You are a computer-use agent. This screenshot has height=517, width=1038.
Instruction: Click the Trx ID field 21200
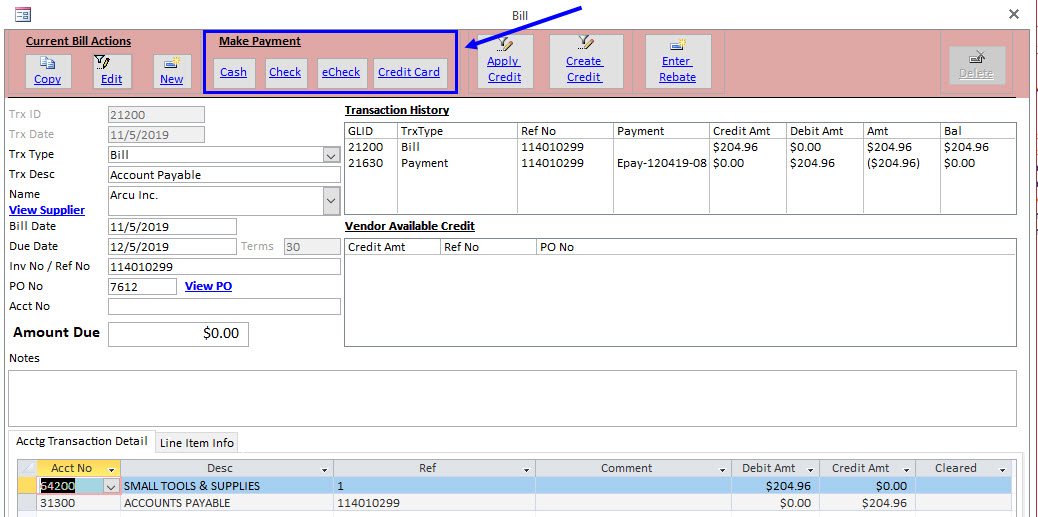[x=156, y=115]
